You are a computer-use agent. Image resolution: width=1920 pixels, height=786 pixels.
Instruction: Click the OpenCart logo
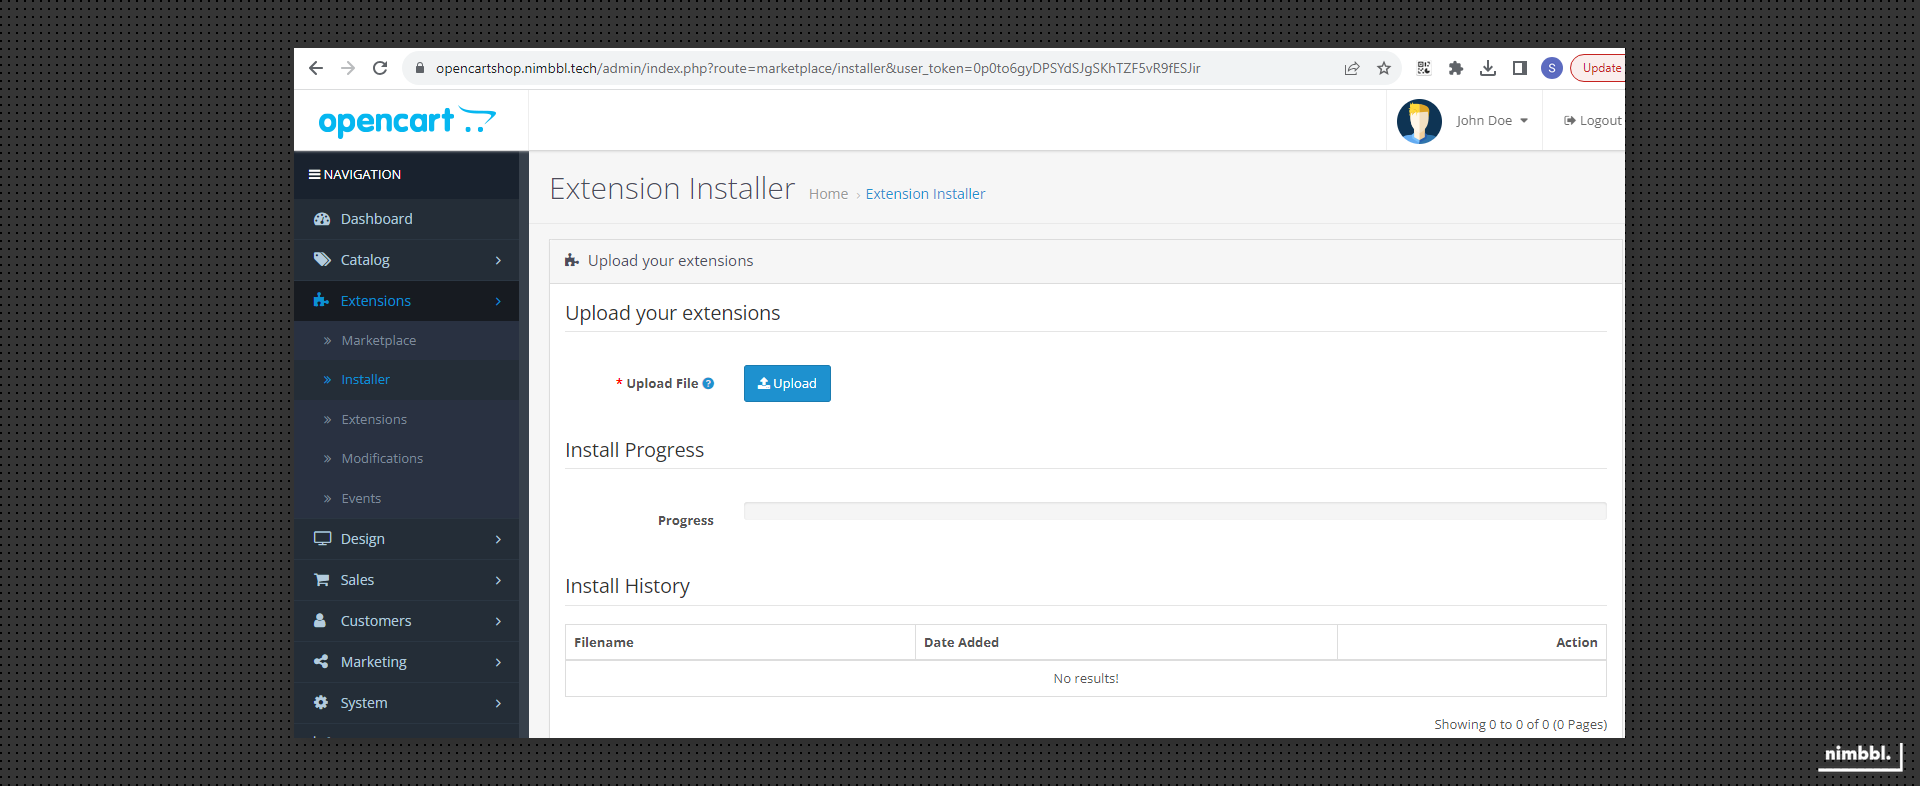pyautogui.click(x=407, y=121)
